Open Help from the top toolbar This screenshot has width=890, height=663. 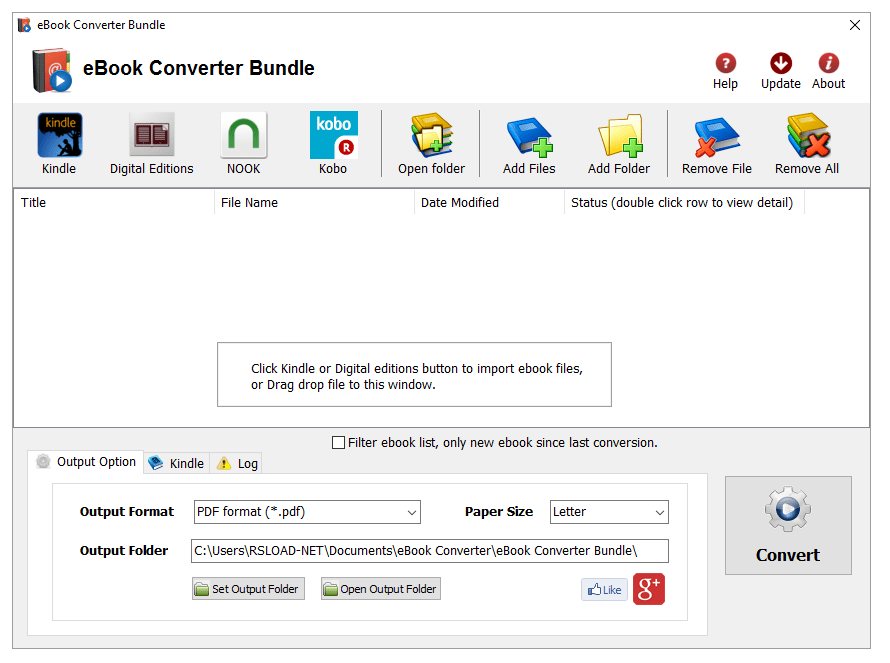point(725,62)
